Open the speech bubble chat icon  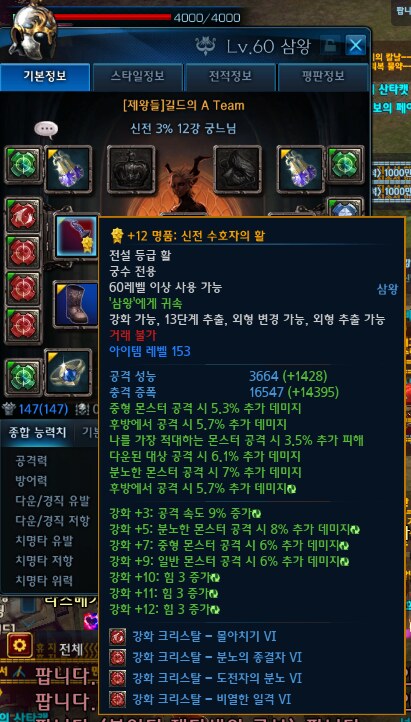click(x=46, y=130)
